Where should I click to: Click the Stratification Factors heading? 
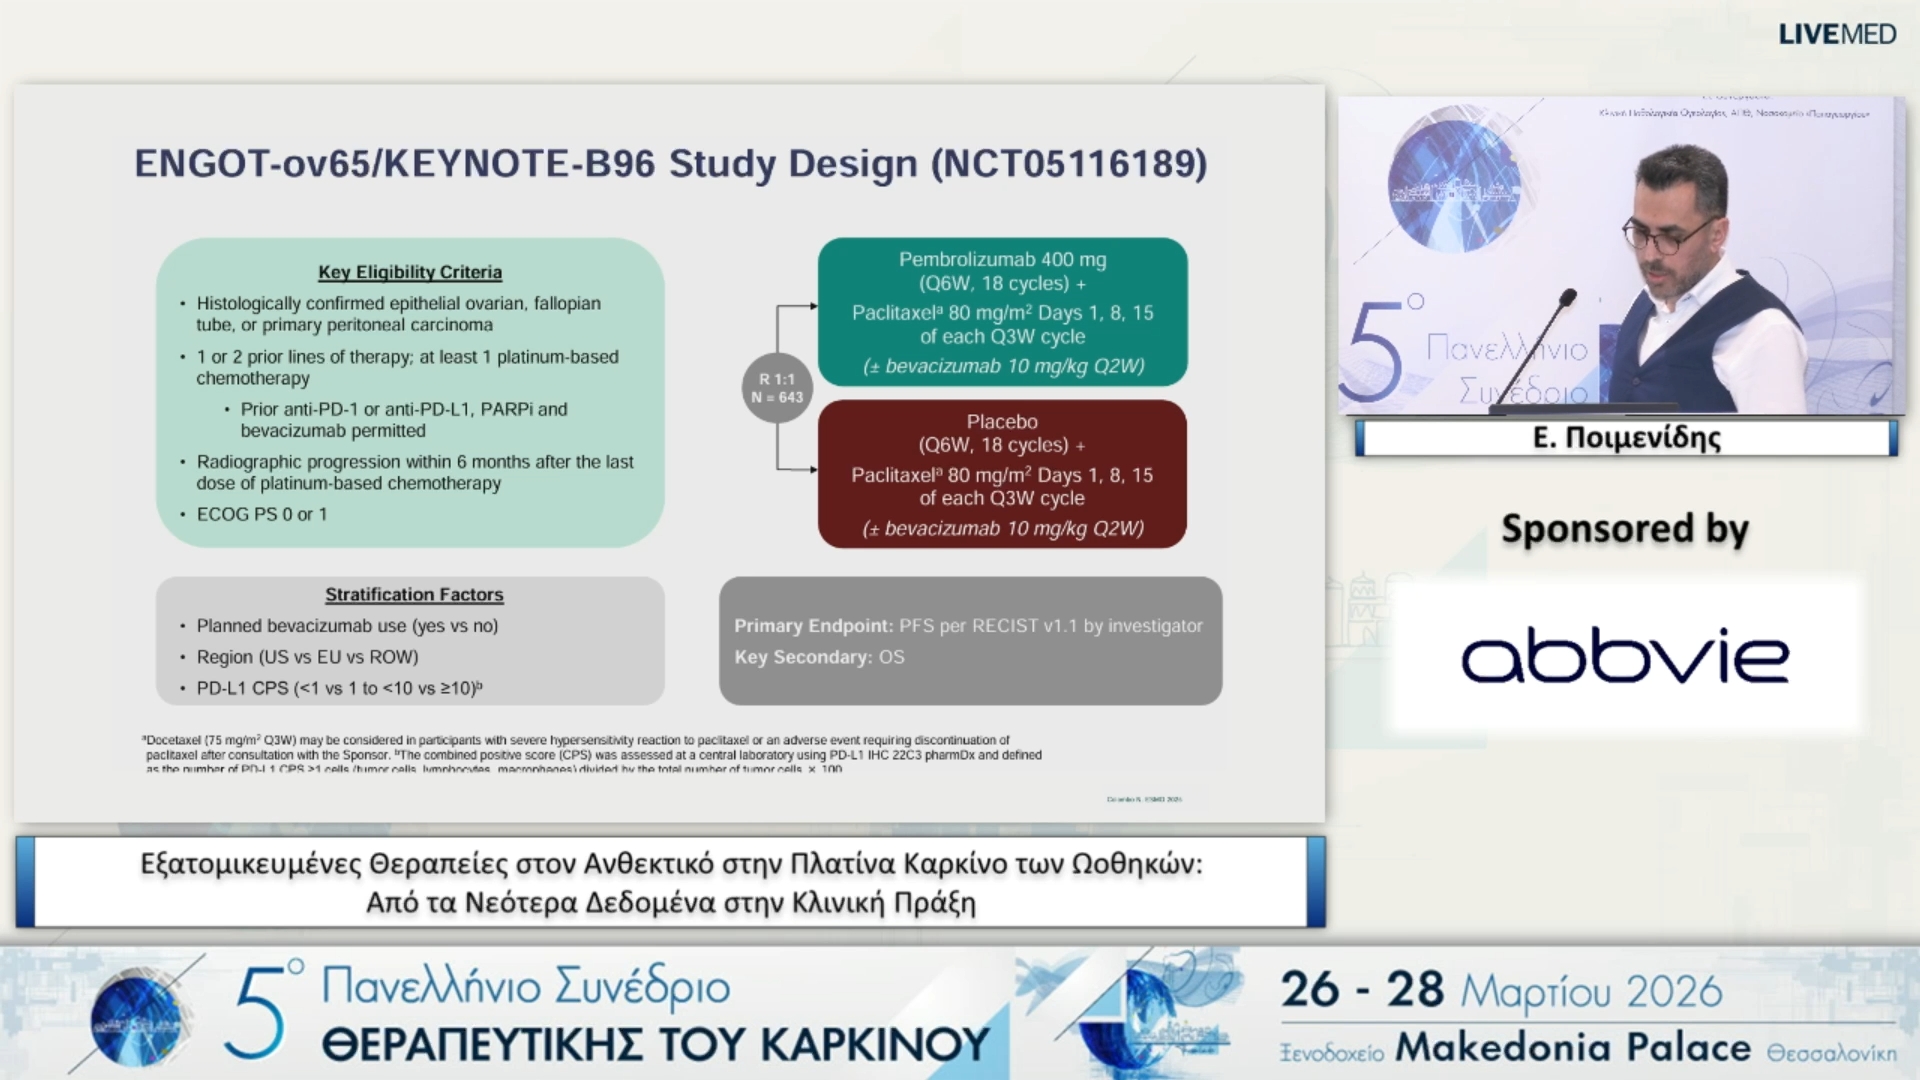[414, 595]
